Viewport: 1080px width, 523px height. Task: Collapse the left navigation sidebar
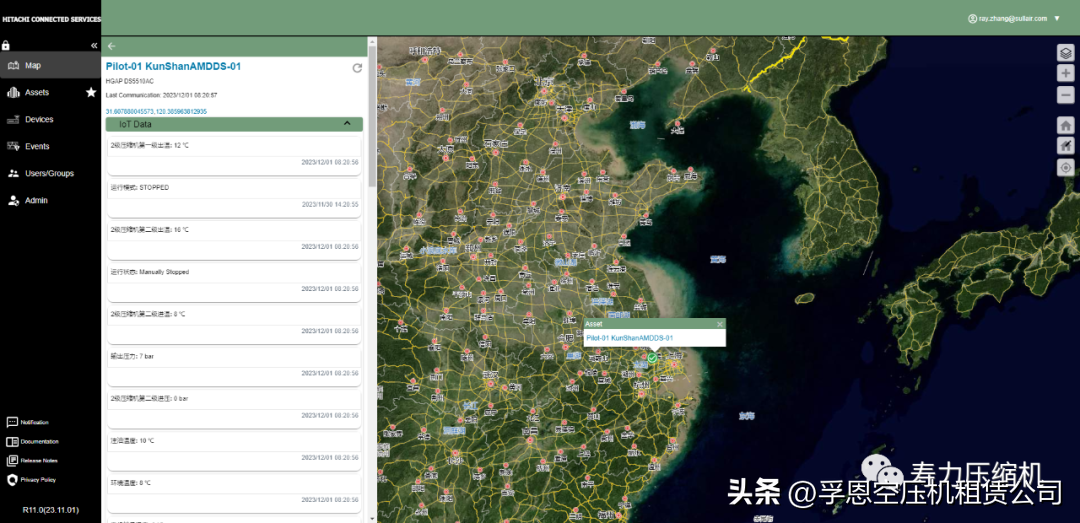pos(94,45)
